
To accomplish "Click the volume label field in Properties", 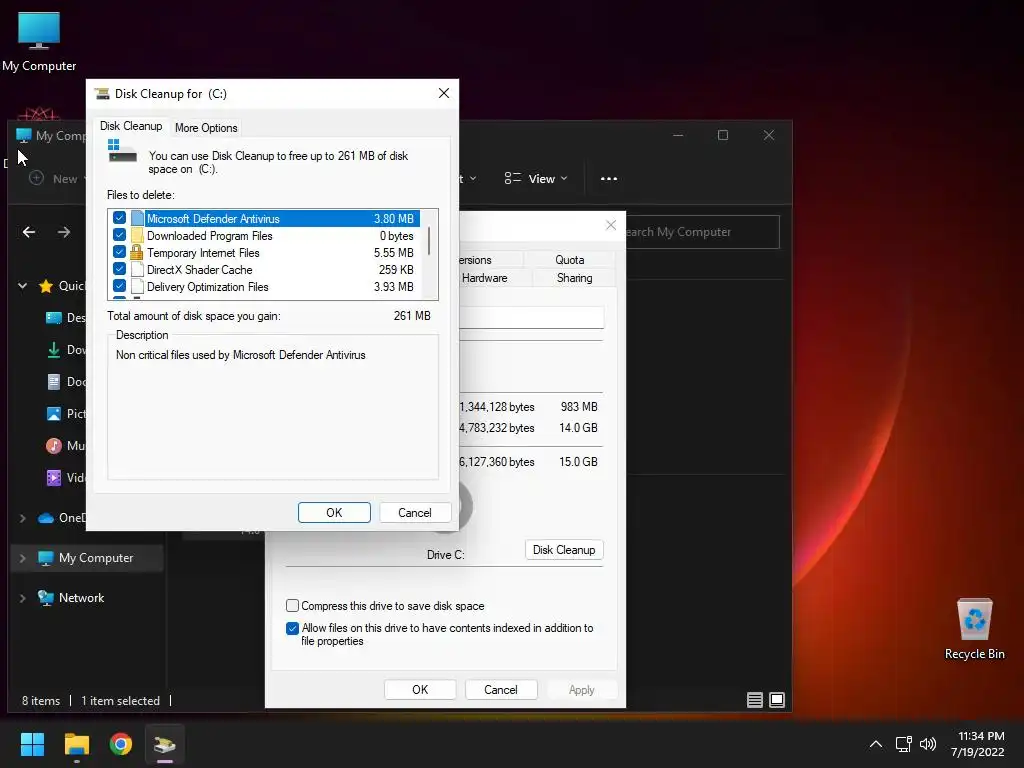I will (532, 318).
